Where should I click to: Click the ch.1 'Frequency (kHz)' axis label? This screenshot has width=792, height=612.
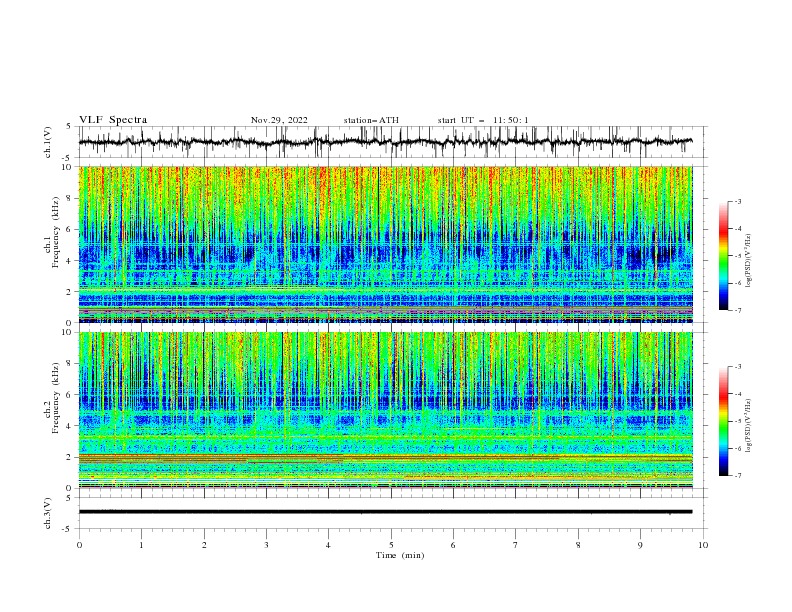(55, 234)
